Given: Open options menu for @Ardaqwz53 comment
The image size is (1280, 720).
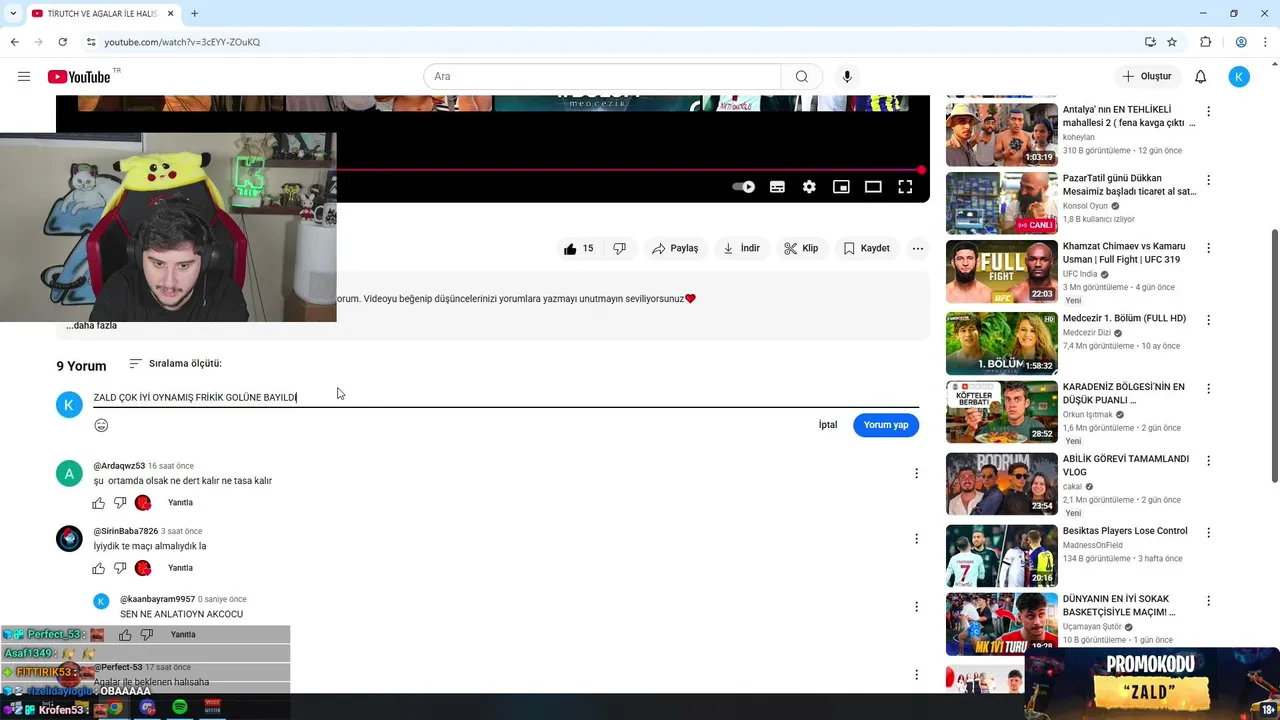Looking at the screenshot, I should click(916, 474).
